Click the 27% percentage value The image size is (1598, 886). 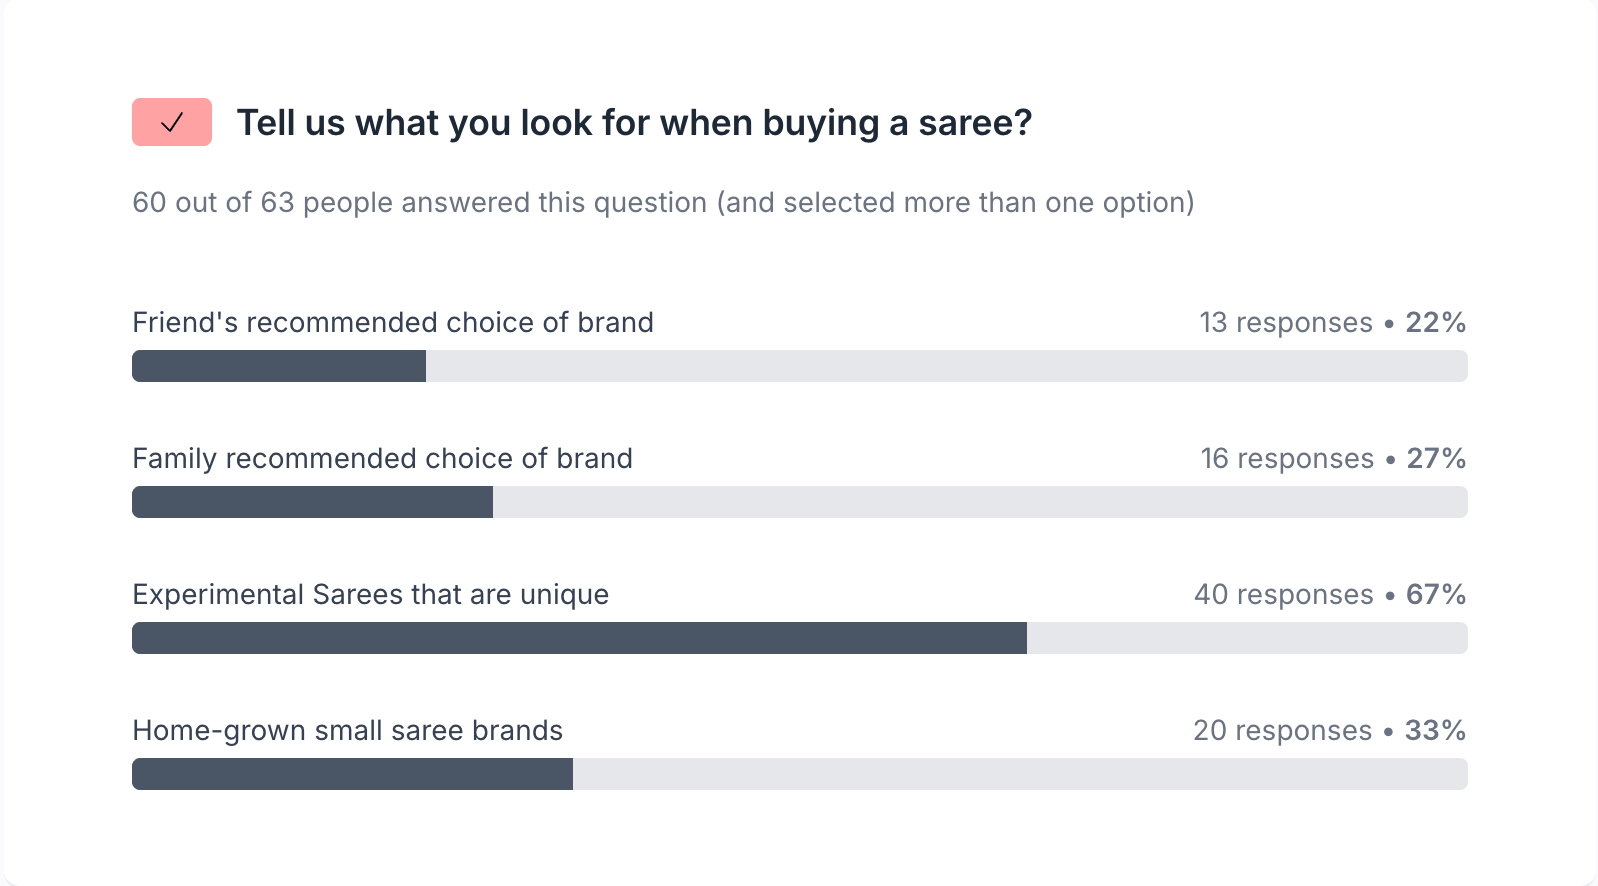1436,458
